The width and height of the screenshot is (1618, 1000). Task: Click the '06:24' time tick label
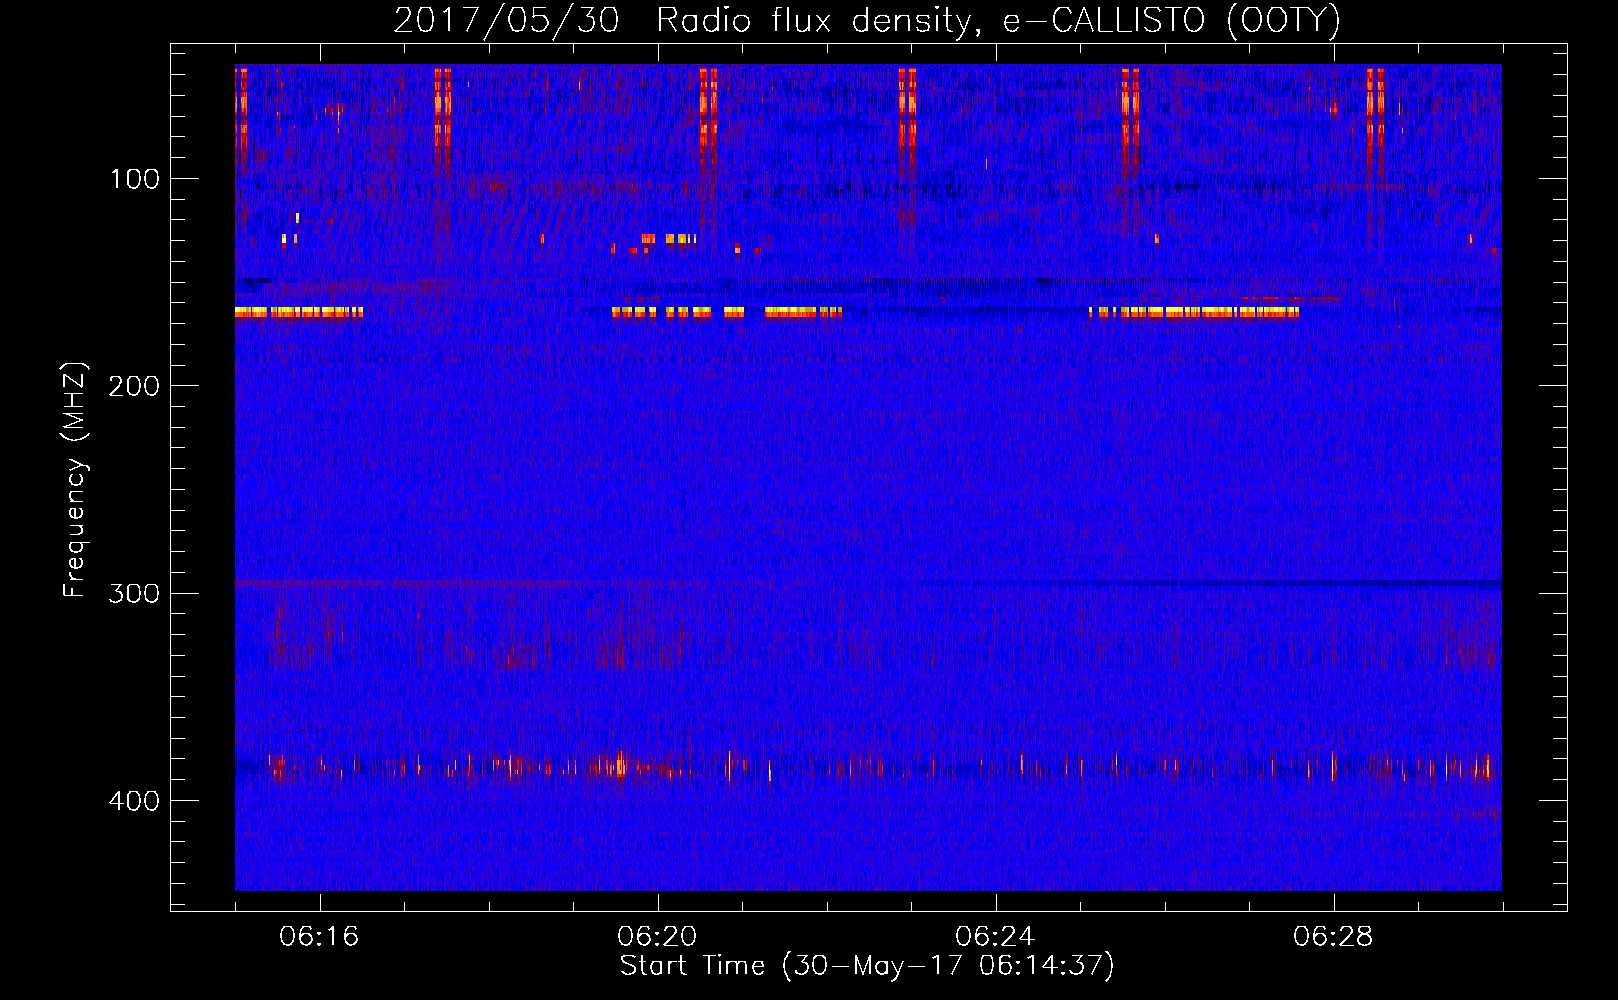[995, 937]
